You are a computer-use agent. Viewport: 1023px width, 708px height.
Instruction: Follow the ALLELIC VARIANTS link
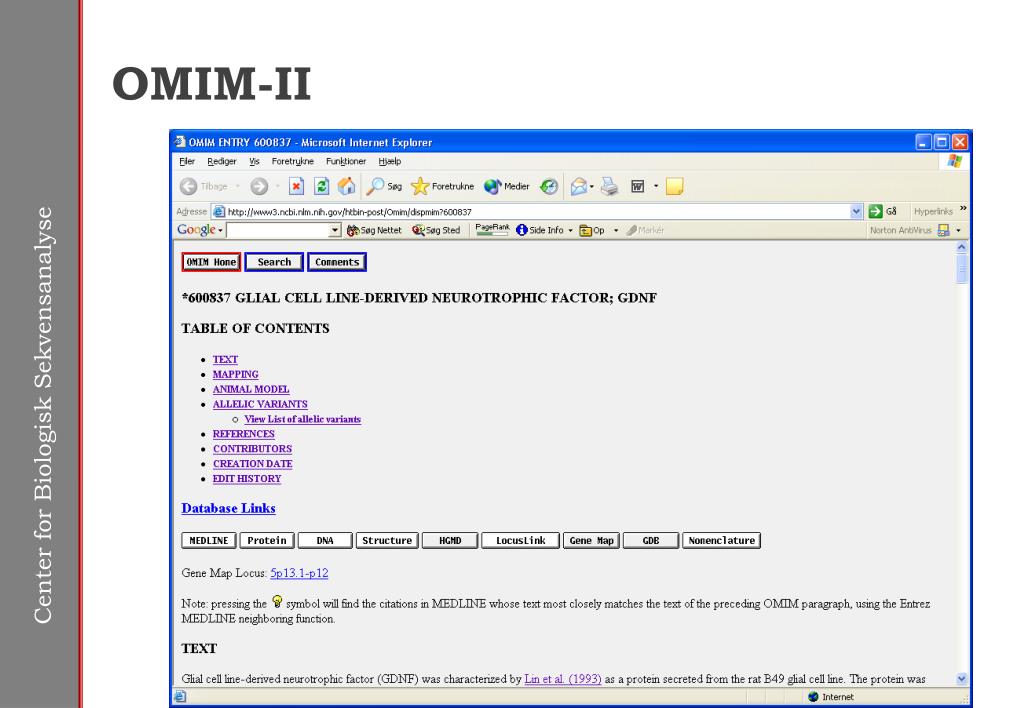260,404
